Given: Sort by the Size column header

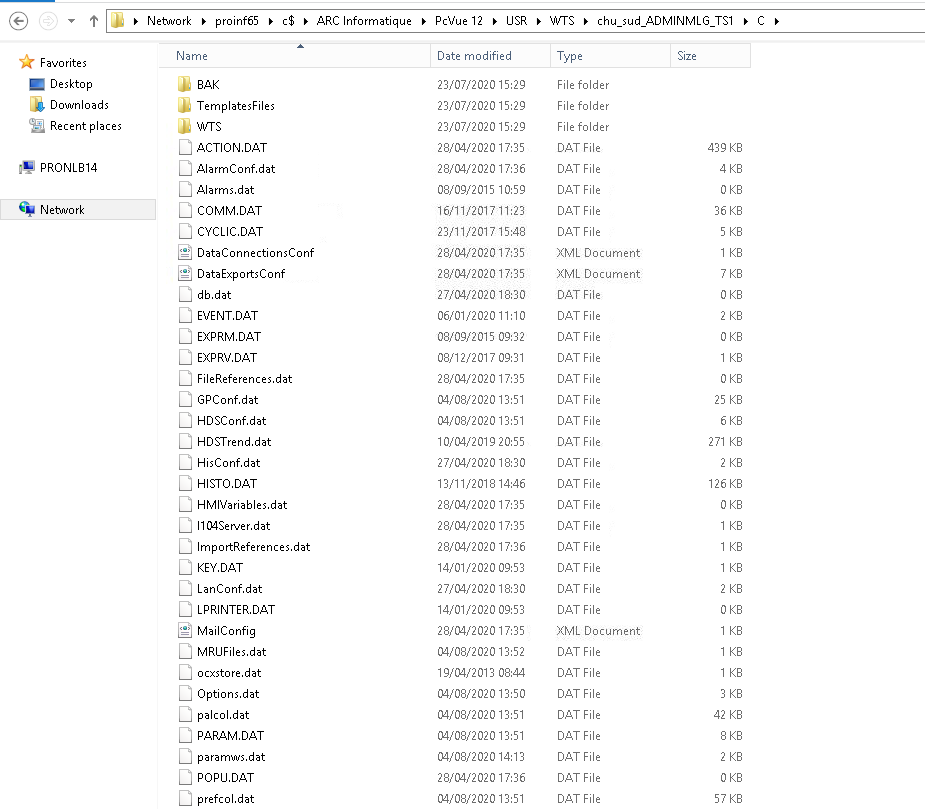Looking at the screenshot, I should 687,56.
